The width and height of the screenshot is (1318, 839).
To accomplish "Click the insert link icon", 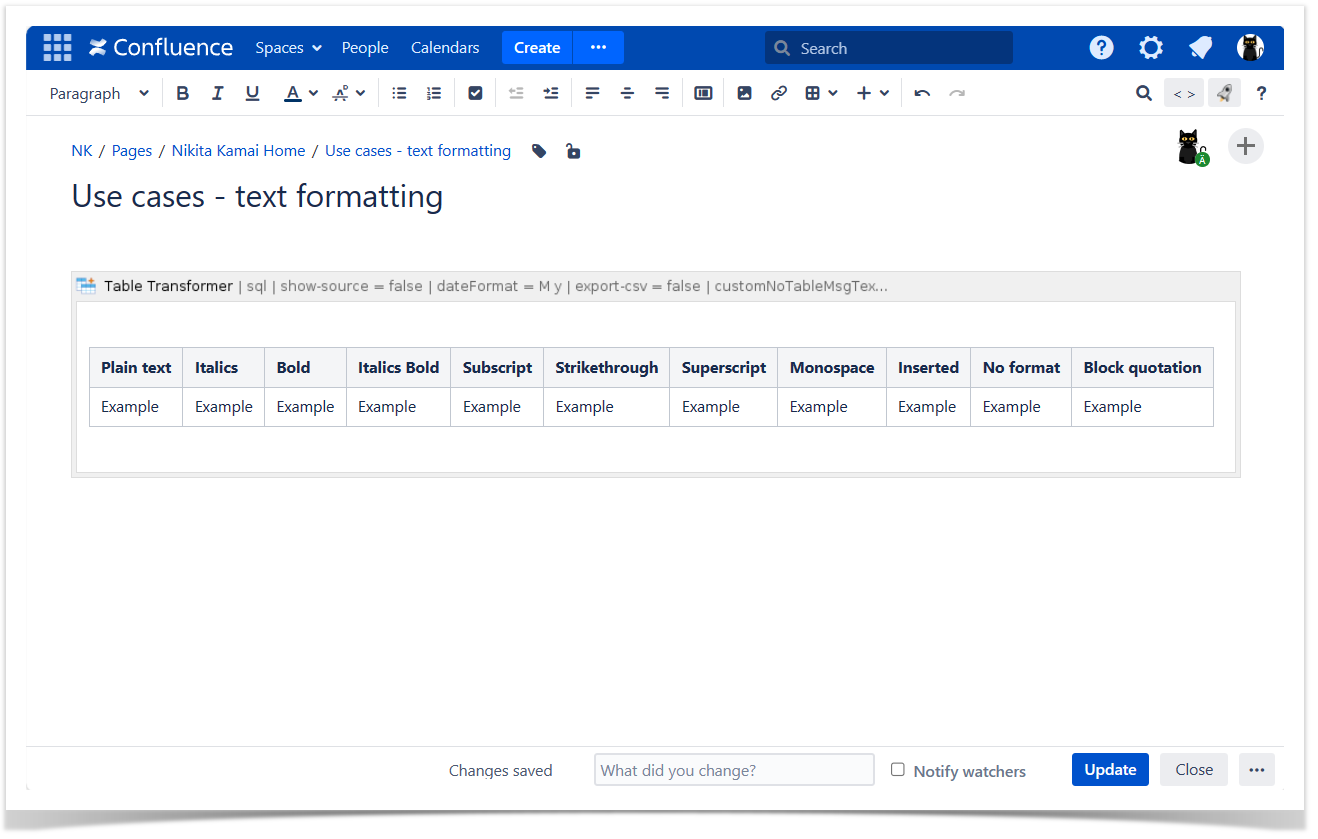I will pos(778,93).
